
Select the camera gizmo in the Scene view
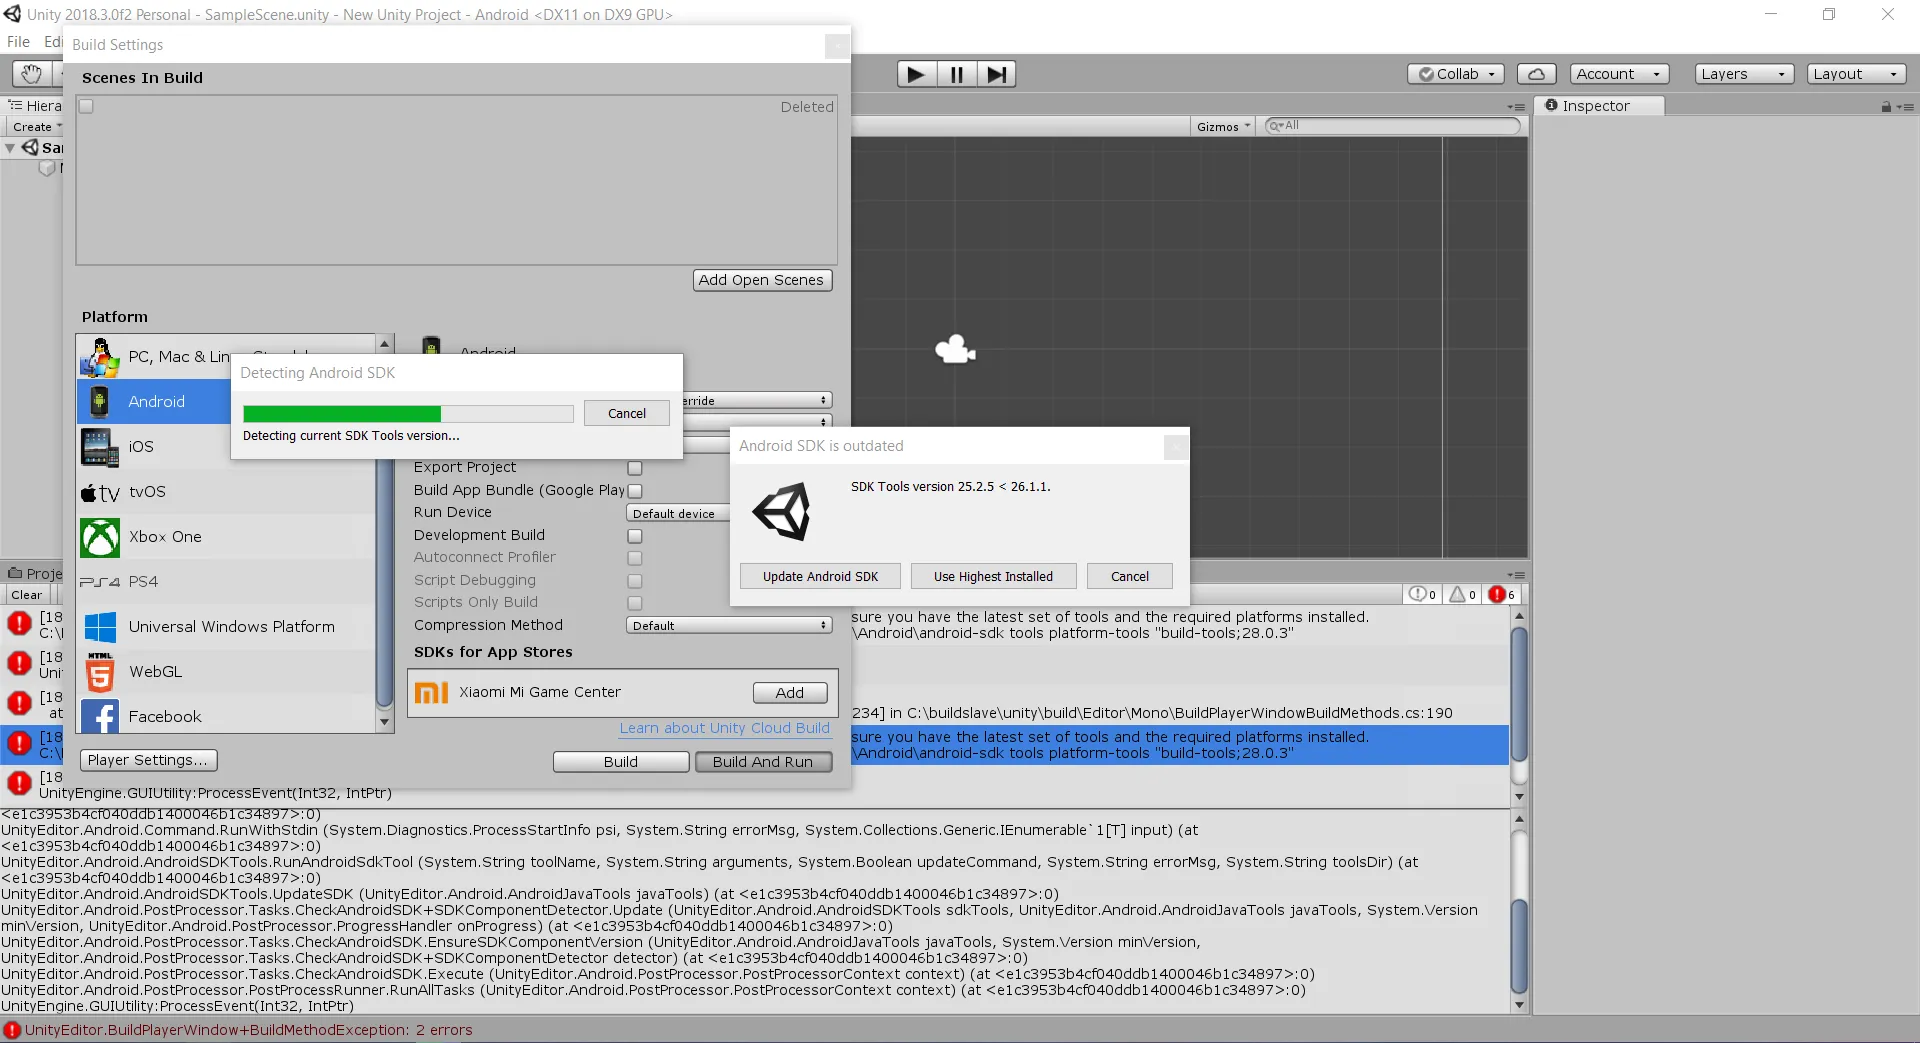click(x=955, y=349)
